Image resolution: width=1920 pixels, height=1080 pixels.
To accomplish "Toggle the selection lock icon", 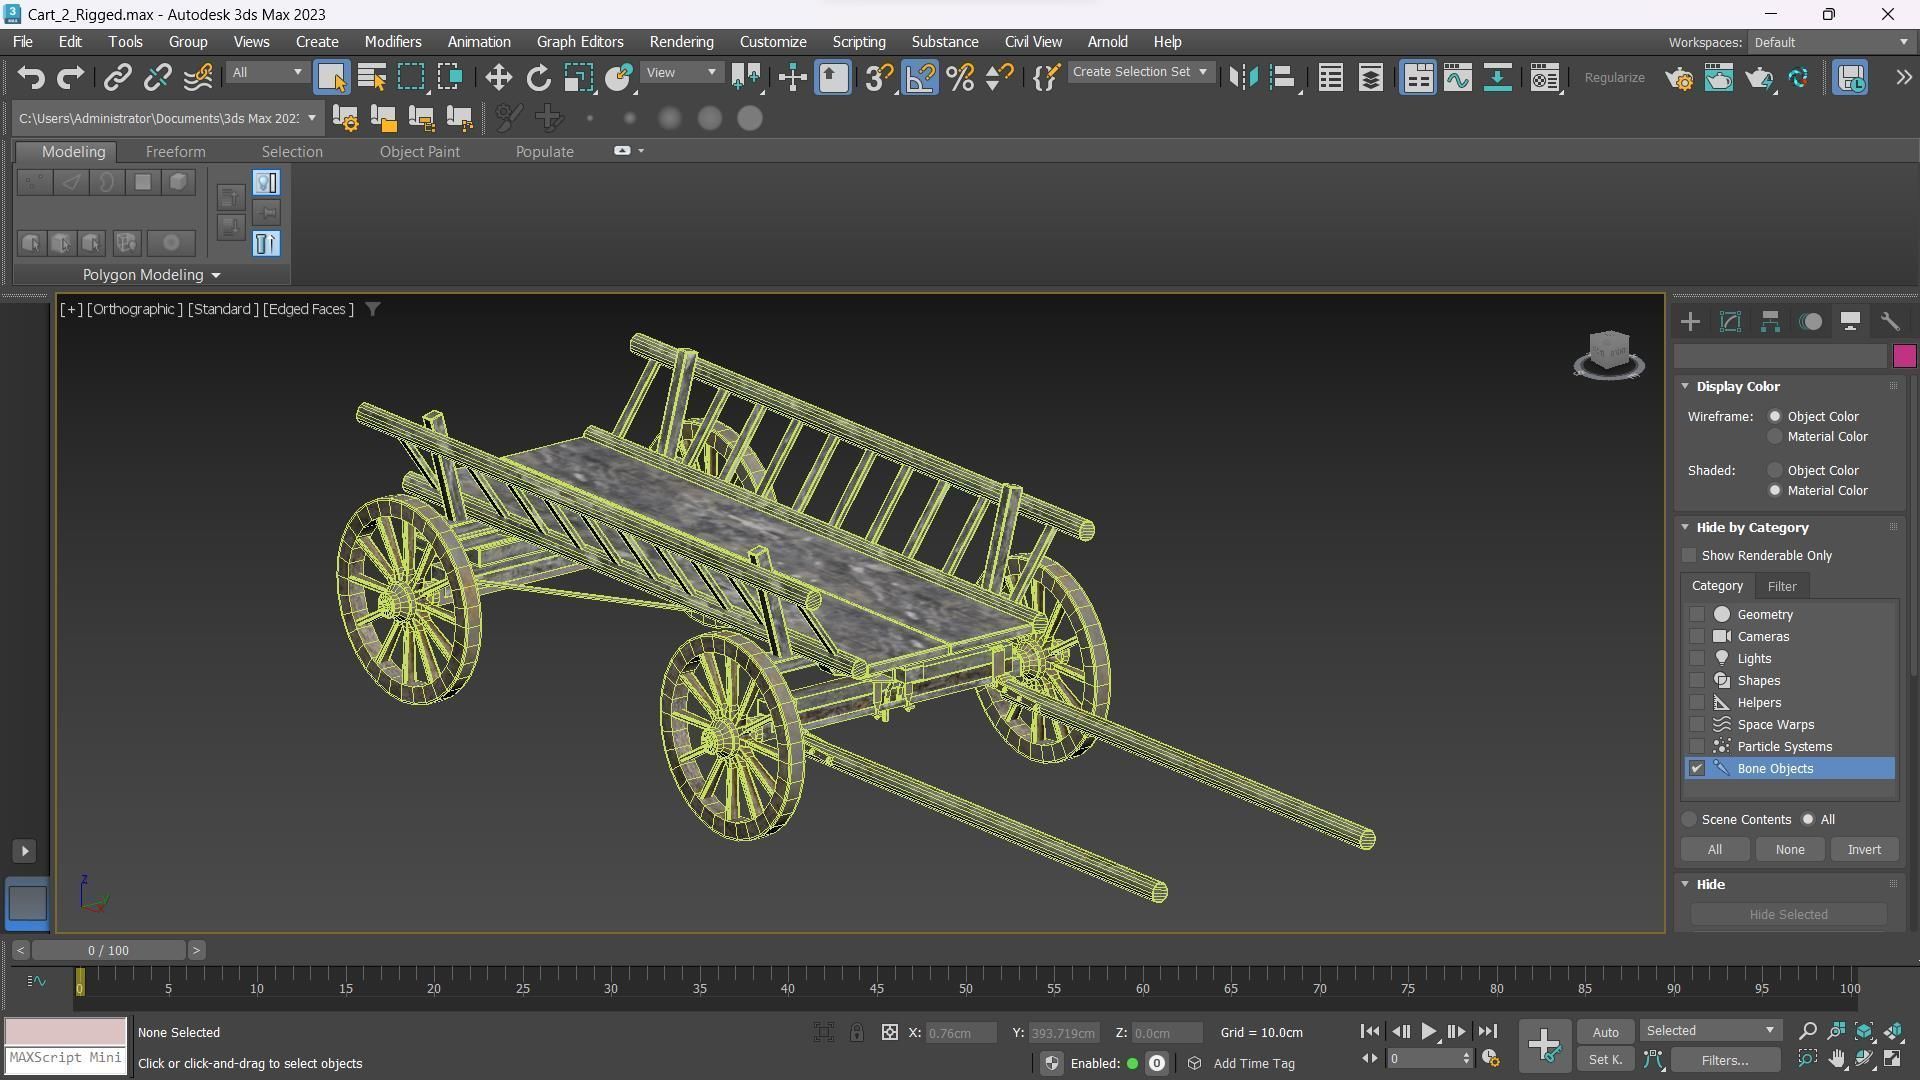I will 857,1033.
